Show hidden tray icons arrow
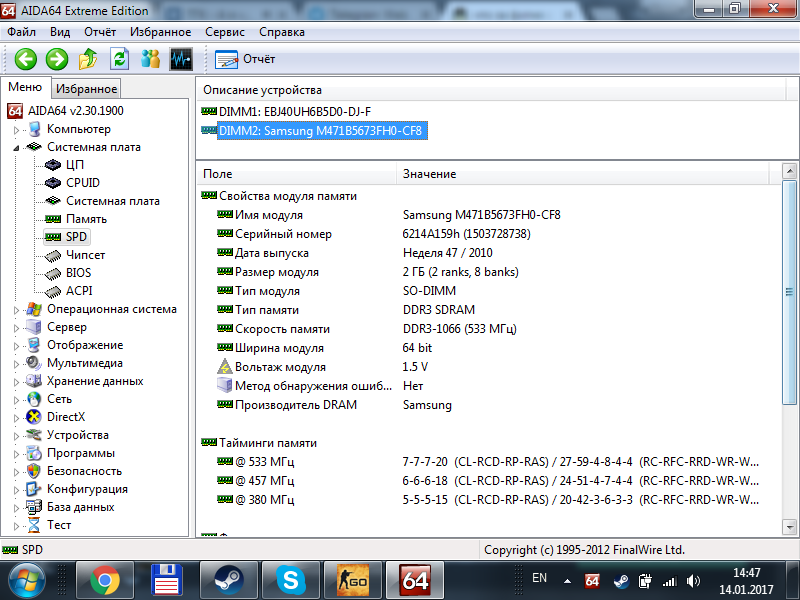800x600 pixels. (567, 581)
